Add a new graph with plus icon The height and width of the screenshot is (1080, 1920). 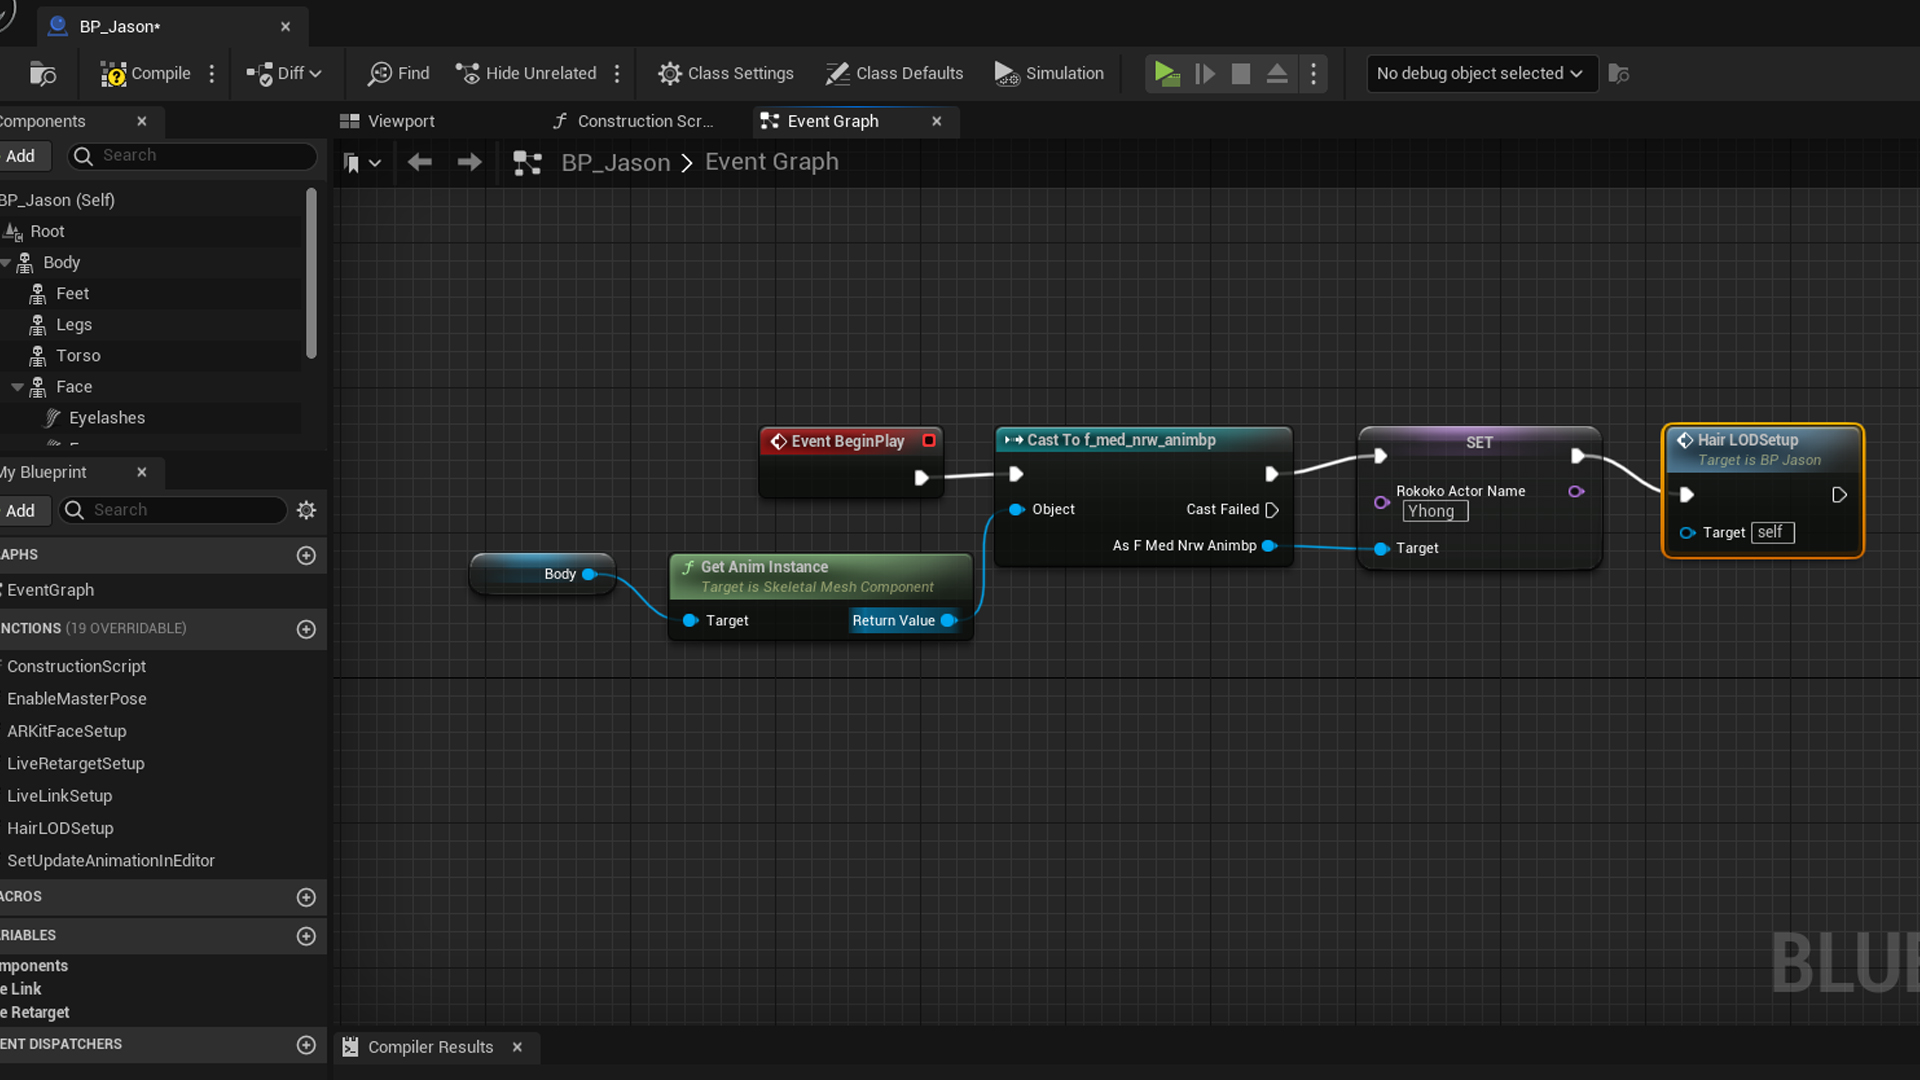[306, 555]
